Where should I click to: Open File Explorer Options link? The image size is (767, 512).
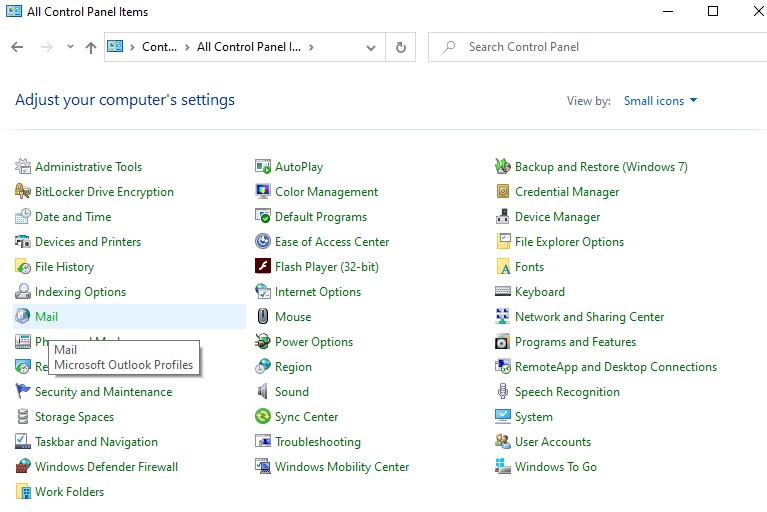569,242
